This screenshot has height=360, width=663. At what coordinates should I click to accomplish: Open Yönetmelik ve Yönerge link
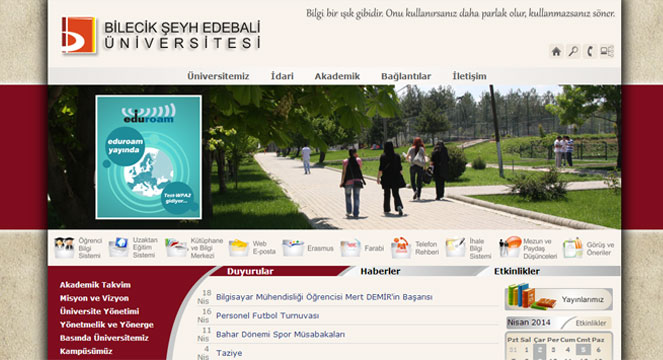click(107, 325)
